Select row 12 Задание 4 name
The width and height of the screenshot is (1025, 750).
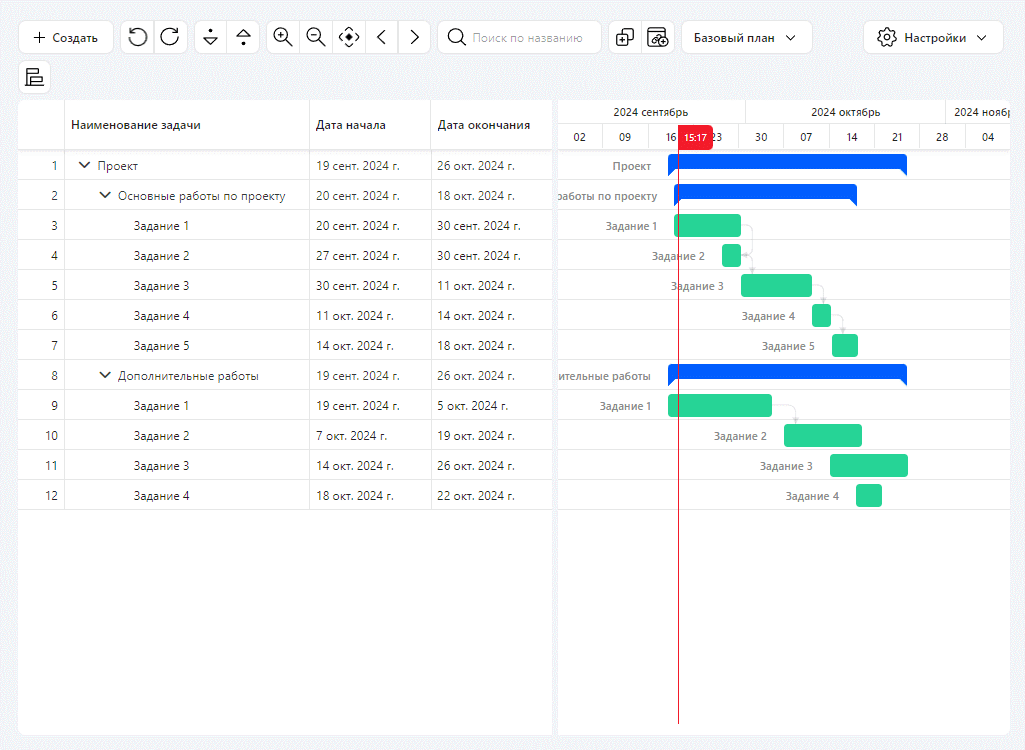[161, 496]
